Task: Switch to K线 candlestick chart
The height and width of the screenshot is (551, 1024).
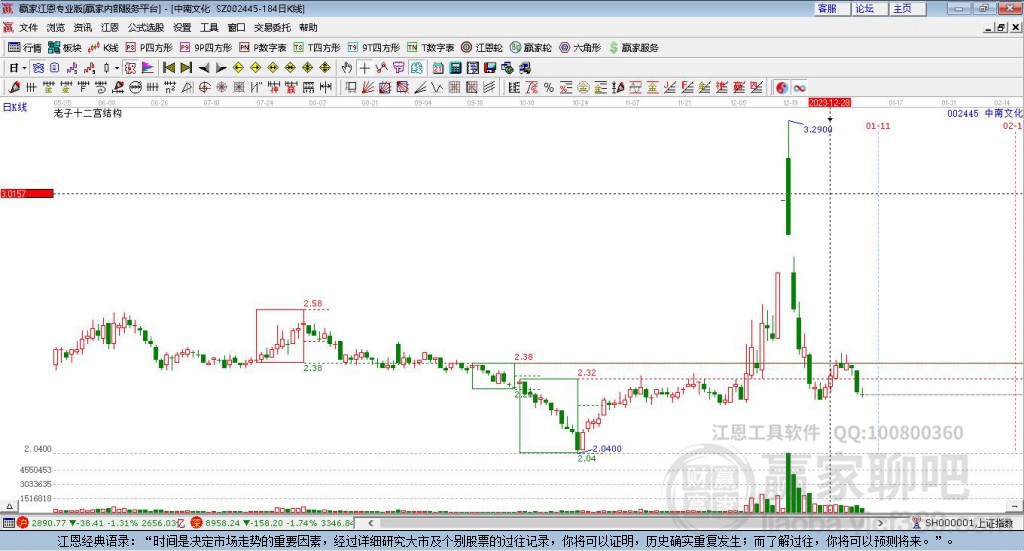Action: 103,48
